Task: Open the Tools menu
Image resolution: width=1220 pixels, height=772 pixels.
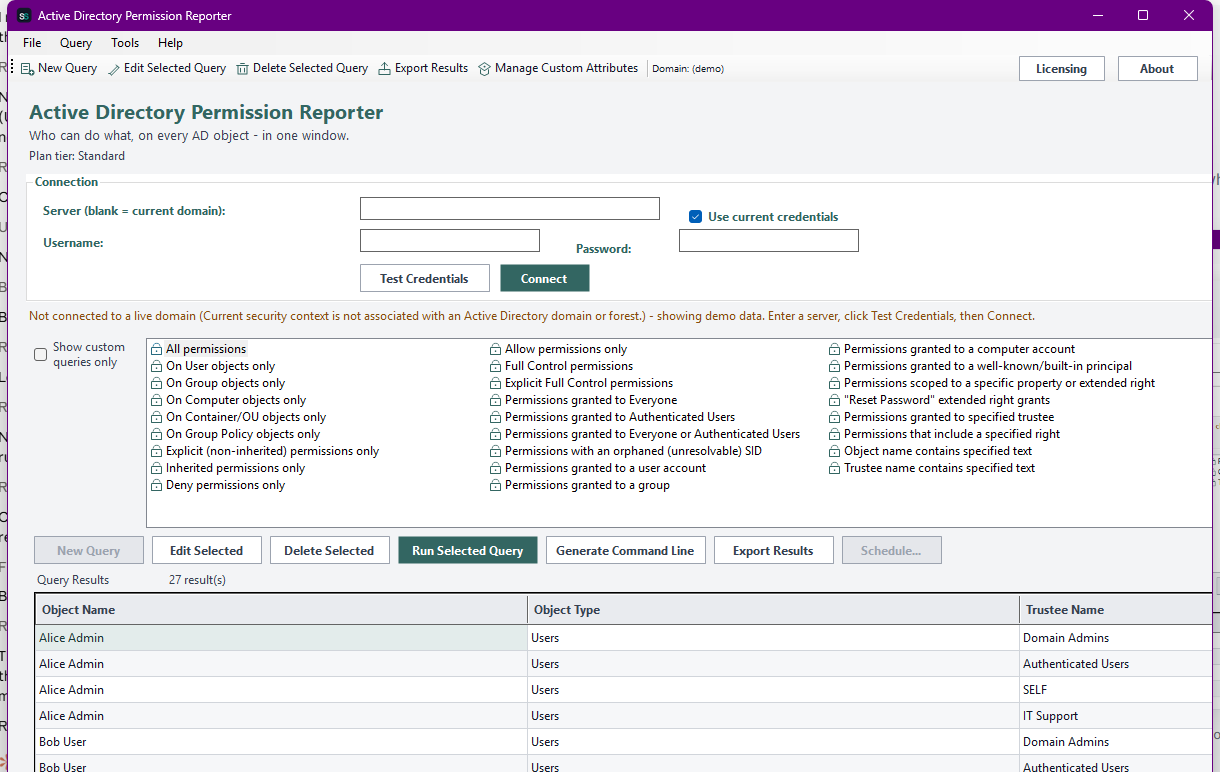Action: 125,43
